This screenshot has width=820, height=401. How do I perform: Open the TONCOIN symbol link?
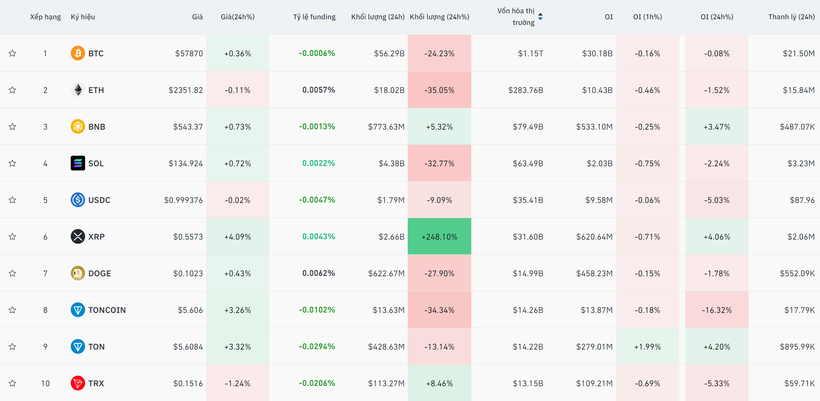[107, 310]
